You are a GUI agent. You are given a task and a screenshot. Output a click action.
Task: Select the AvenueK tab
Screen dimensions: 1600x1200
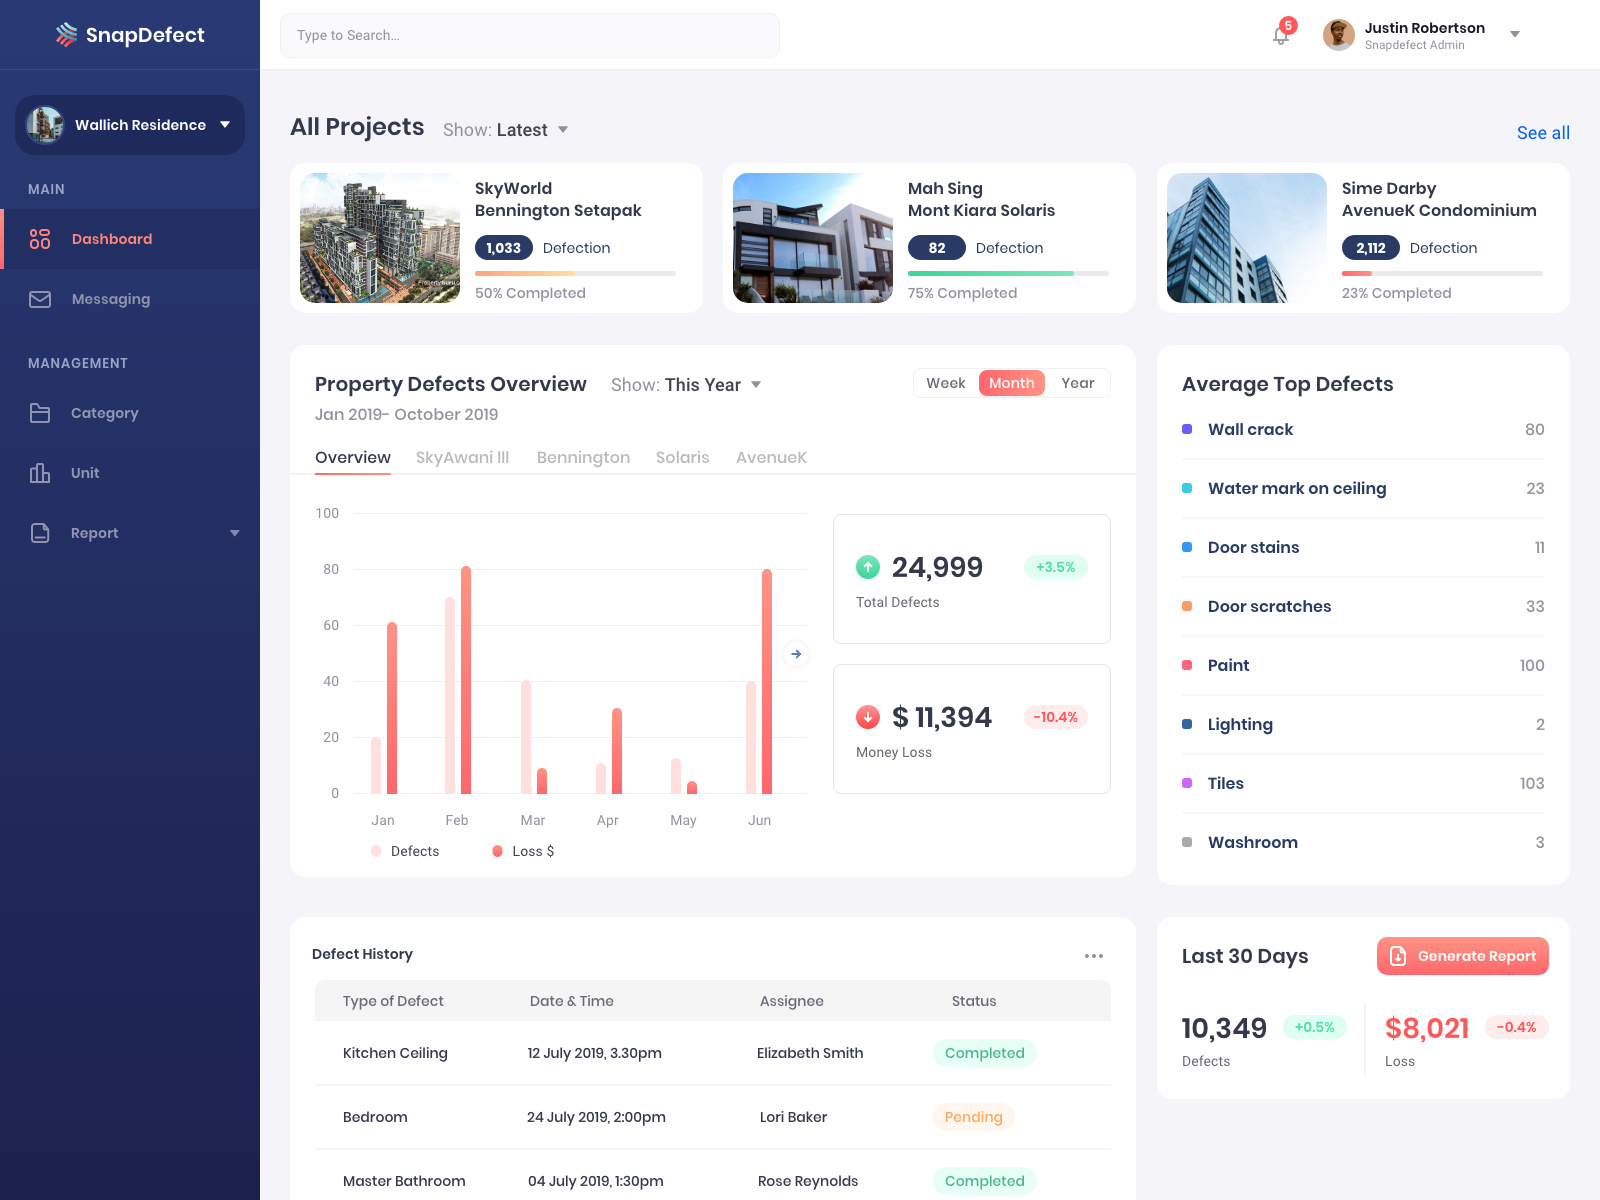tap(771, 458)
